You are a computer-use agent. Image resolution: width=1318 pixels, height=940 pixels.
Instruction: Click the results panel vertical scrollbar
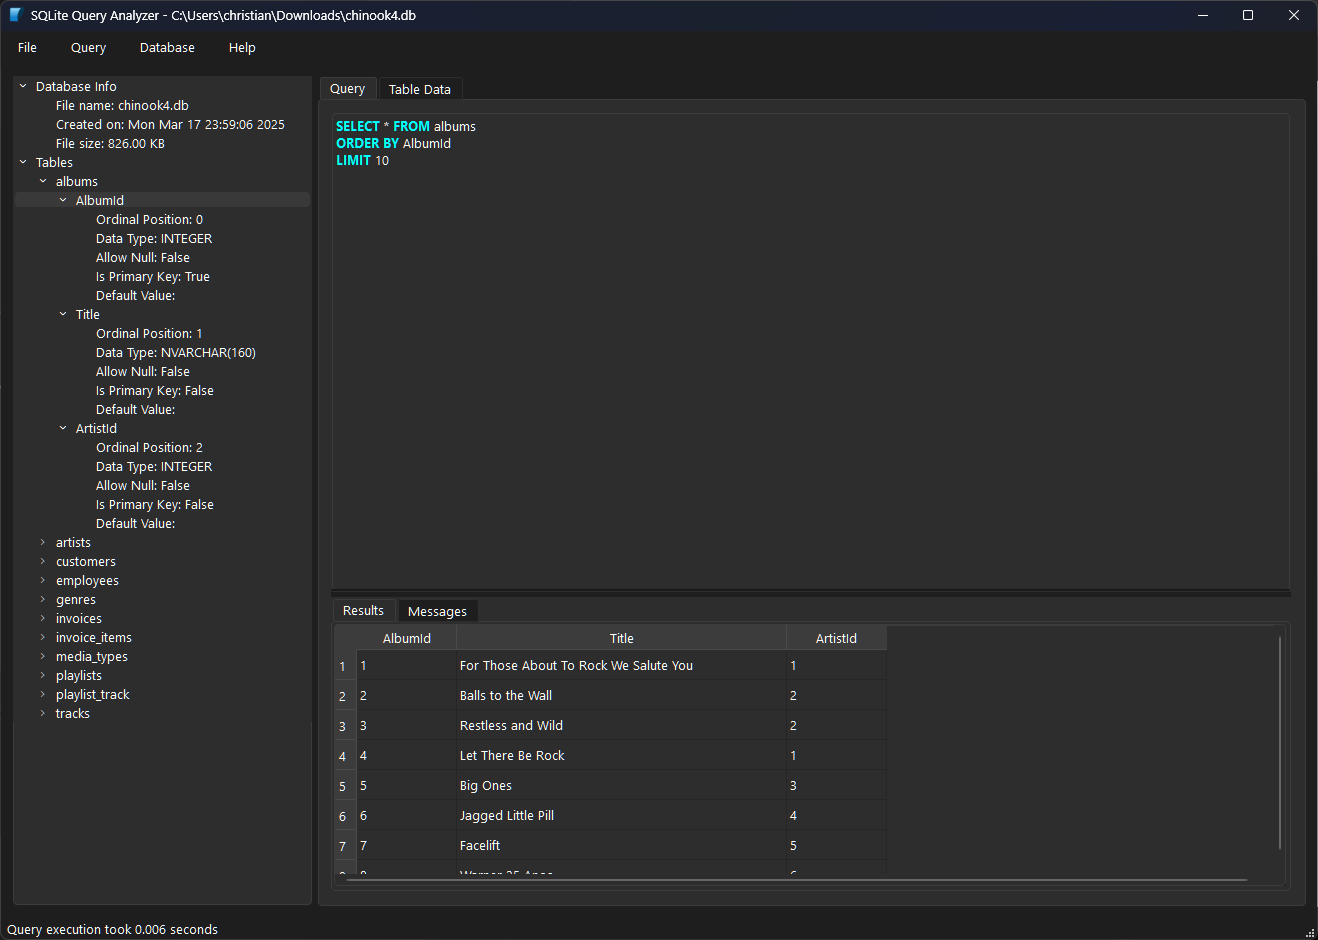(x=1279, y=740)
